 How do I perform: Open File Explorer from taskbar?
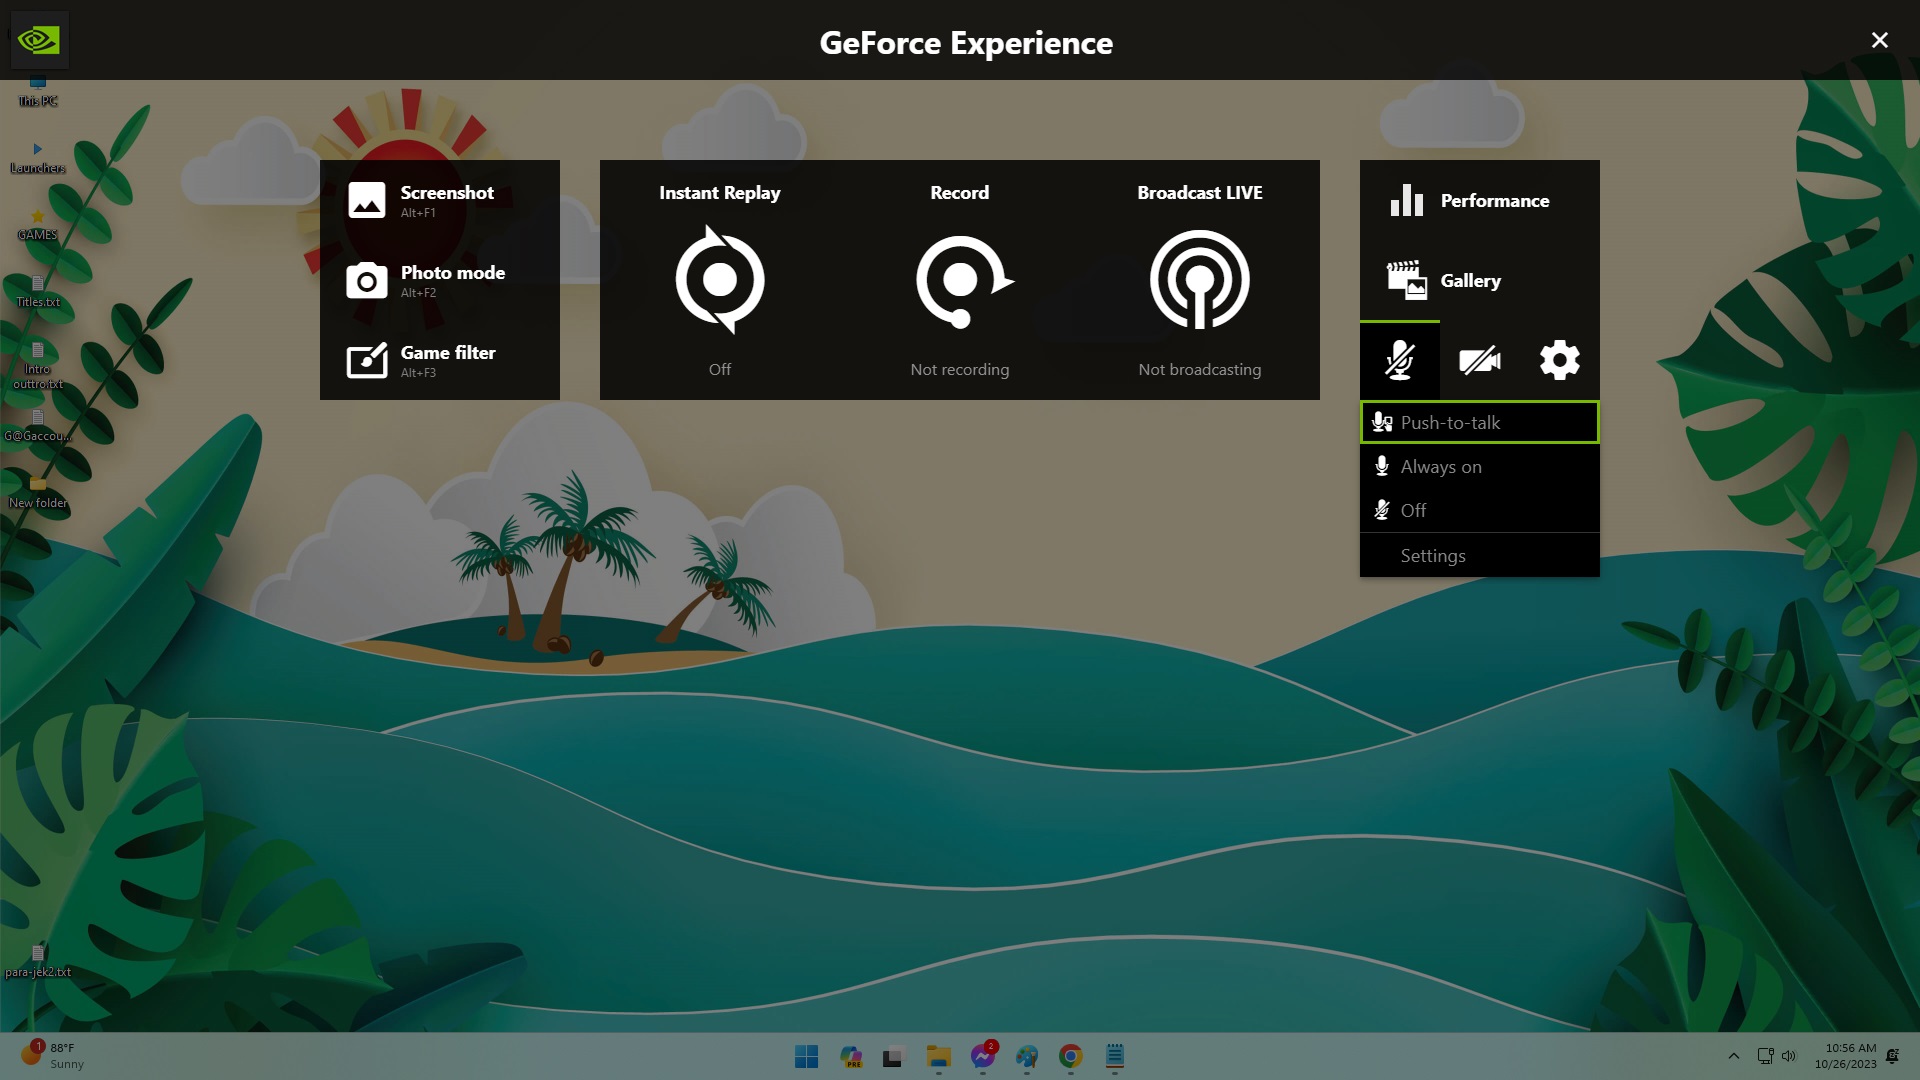click(x=938, y=1056)
